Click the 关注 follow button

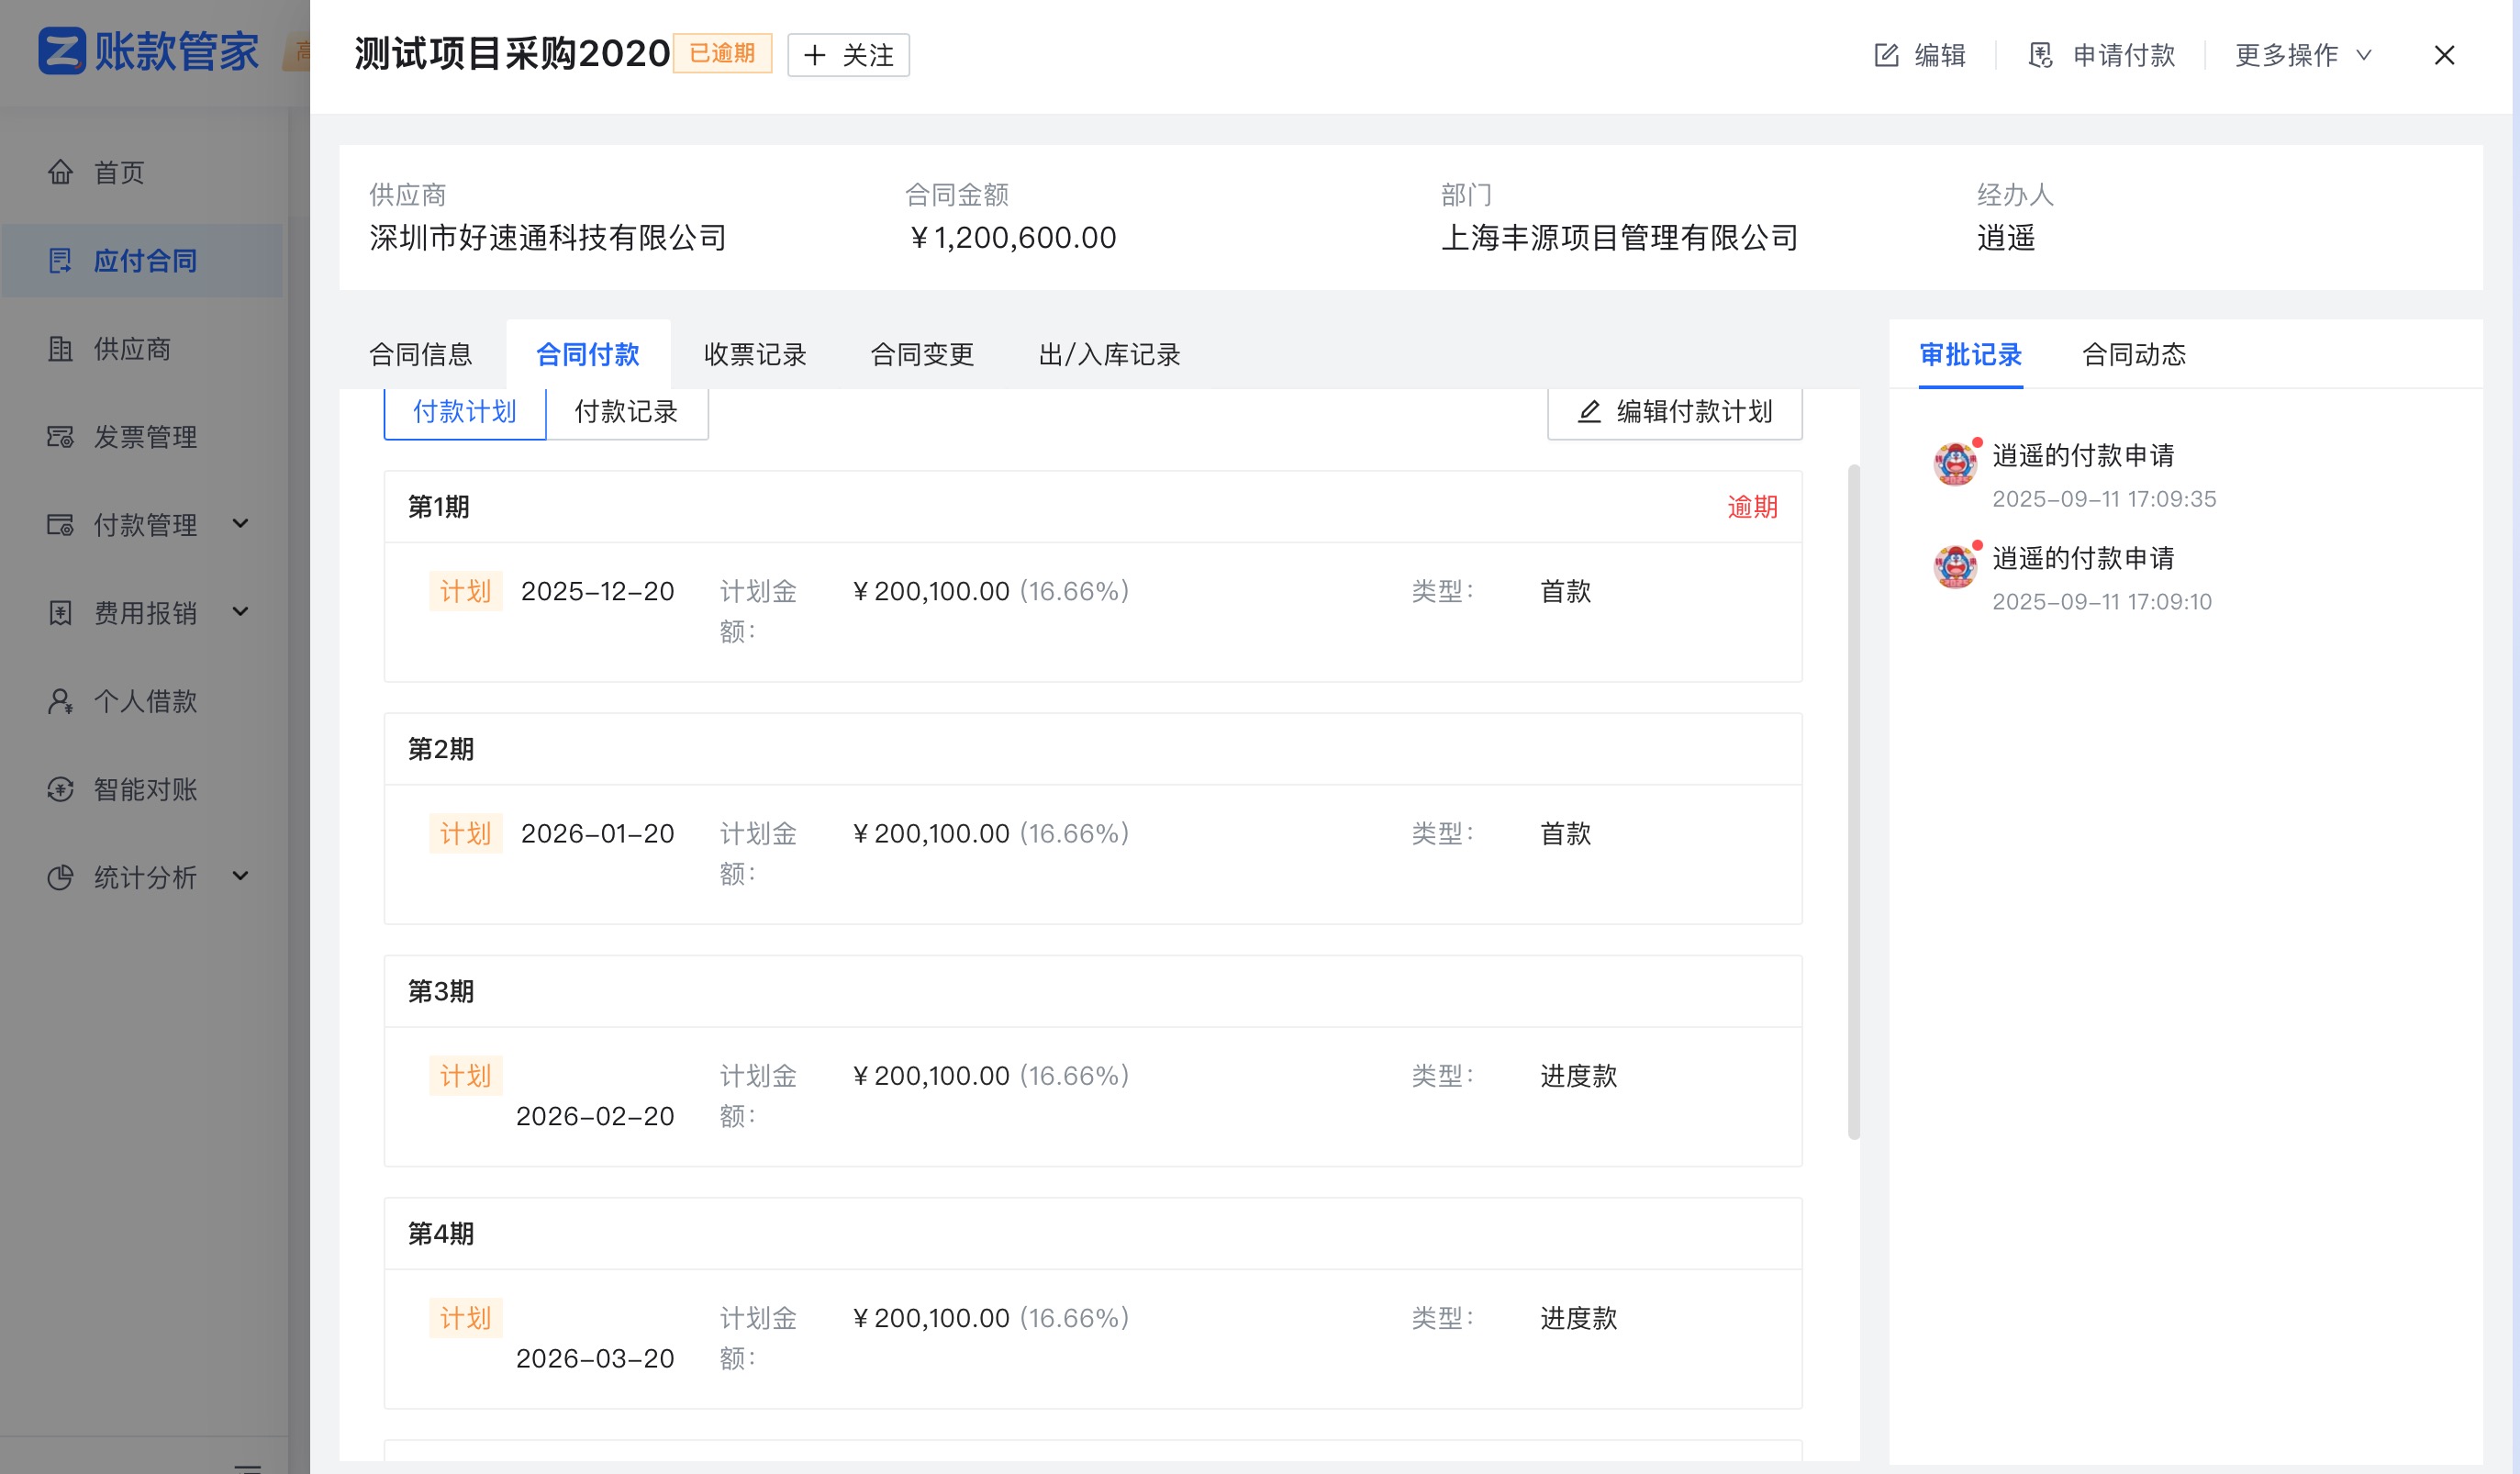[x=846, y=55]
